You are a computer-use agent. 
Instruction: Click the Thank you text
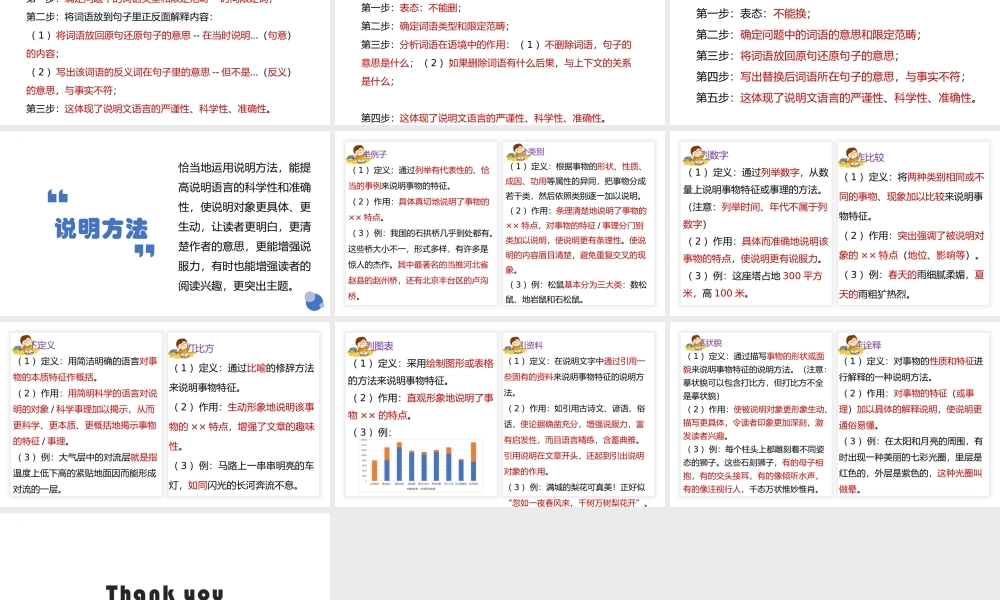pyautogui.click(x=165, y=592)
